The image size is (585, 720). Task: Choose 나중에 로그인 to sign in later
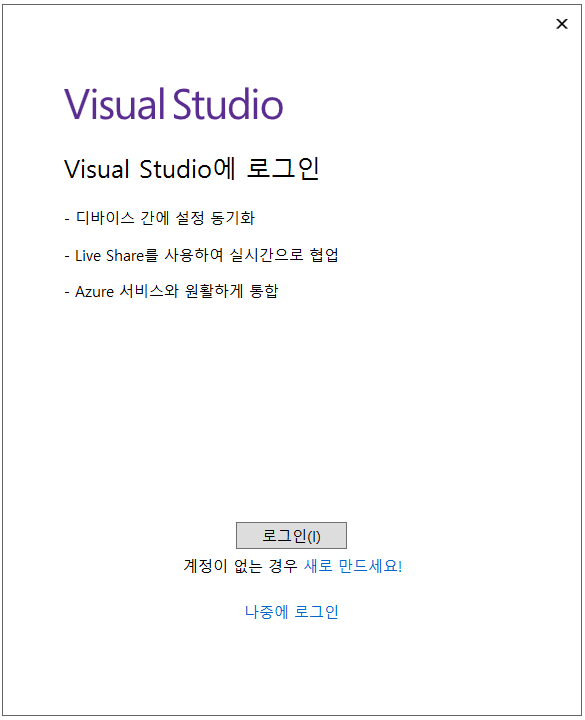point(292,612)
